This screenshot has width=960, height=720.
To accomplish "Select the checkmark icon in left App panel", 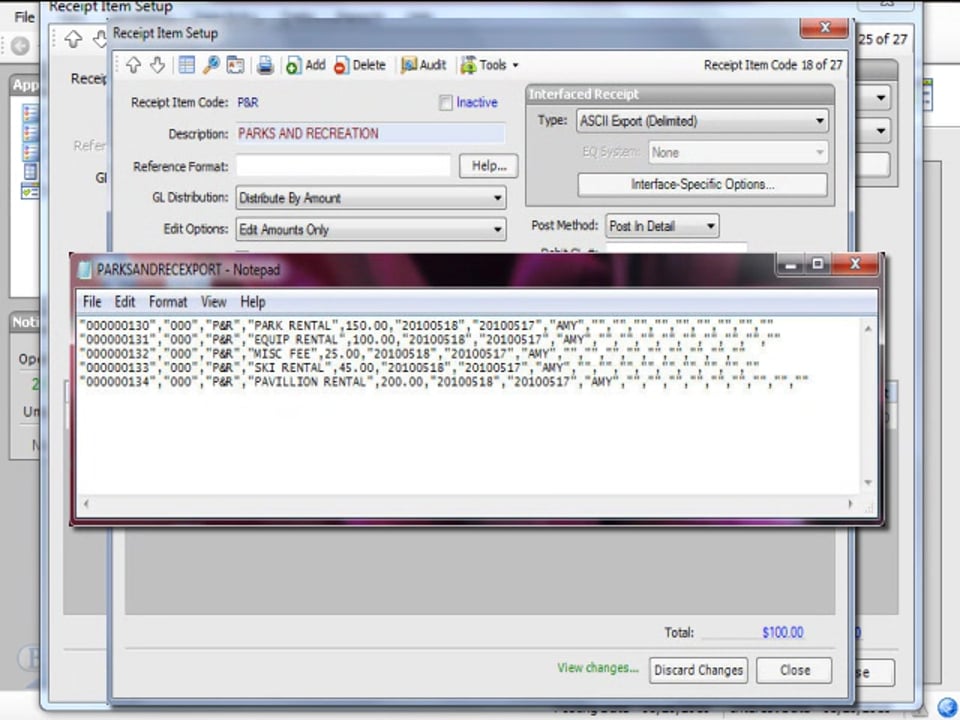I will tap(30, 191).
